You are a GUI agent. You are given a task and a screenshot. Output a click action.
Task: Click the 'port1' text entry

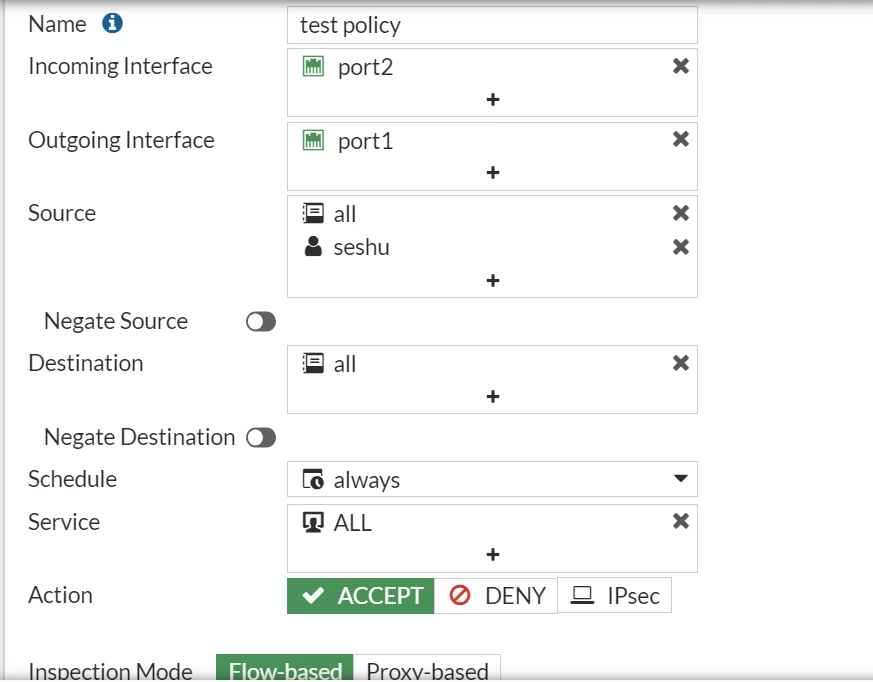[x=365, y=141]
